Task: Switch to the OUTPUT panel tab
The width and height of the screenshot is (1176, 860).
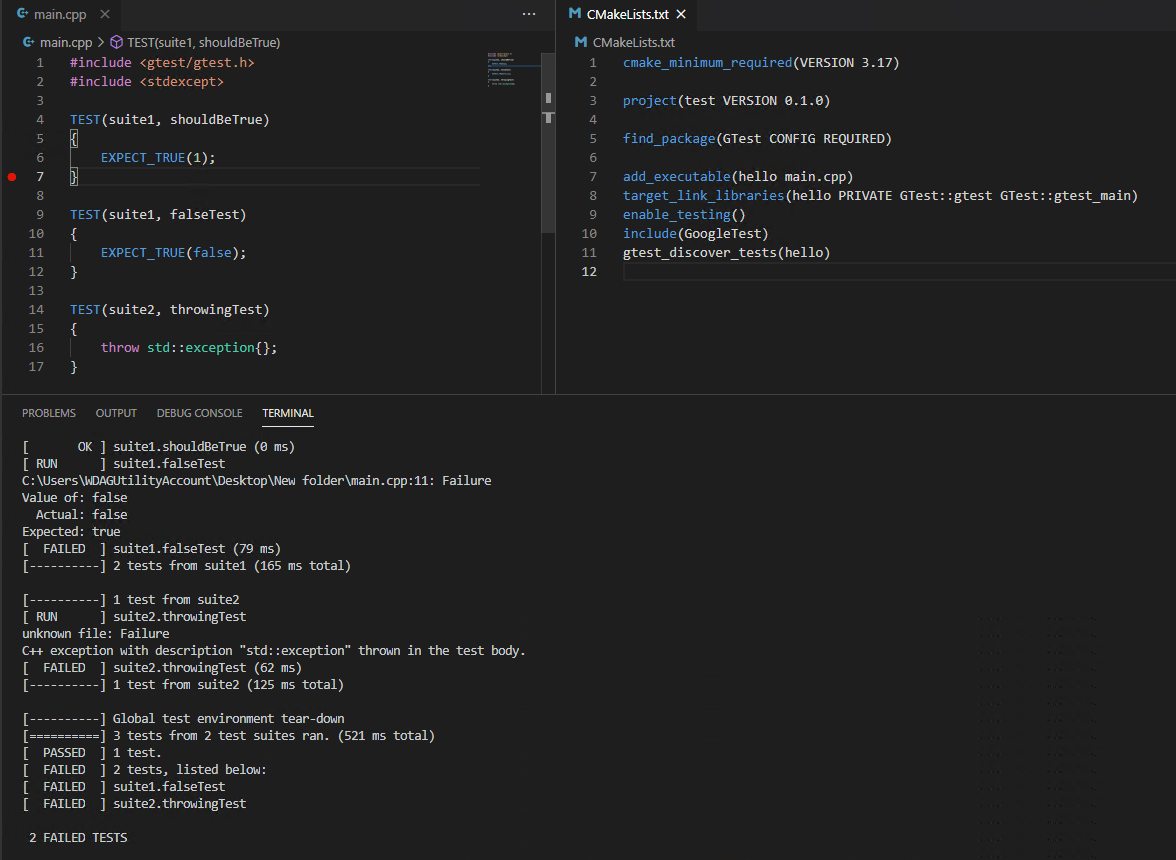Action: (x=116, y=413)
